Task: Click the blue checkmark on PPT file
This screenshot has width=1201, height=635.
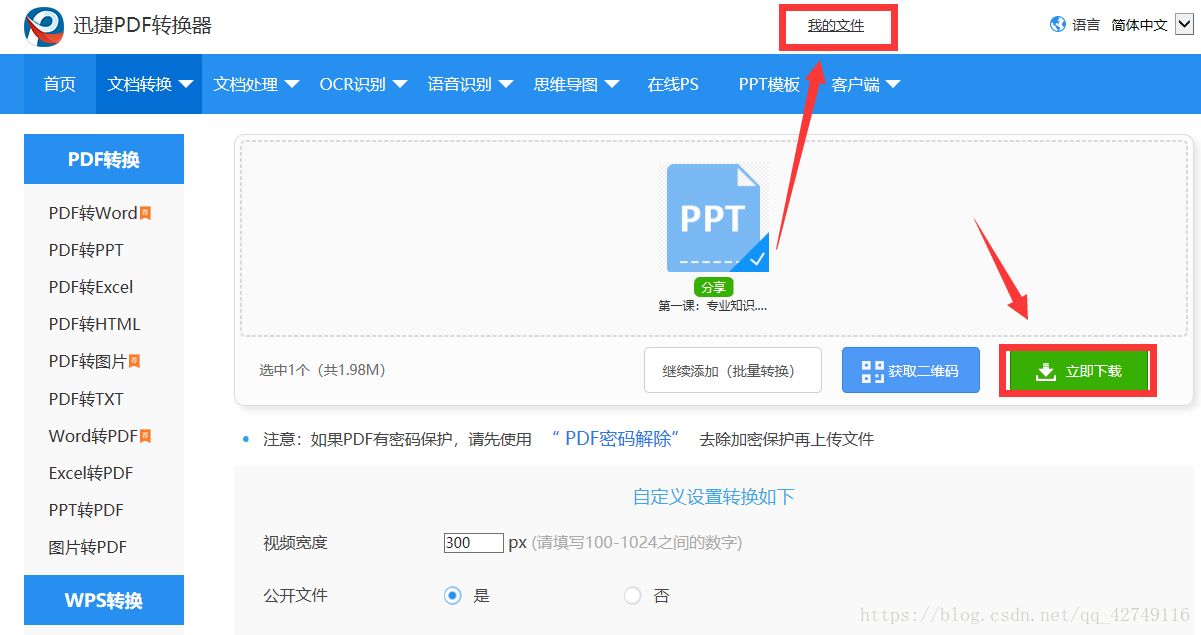Action: 757,259
